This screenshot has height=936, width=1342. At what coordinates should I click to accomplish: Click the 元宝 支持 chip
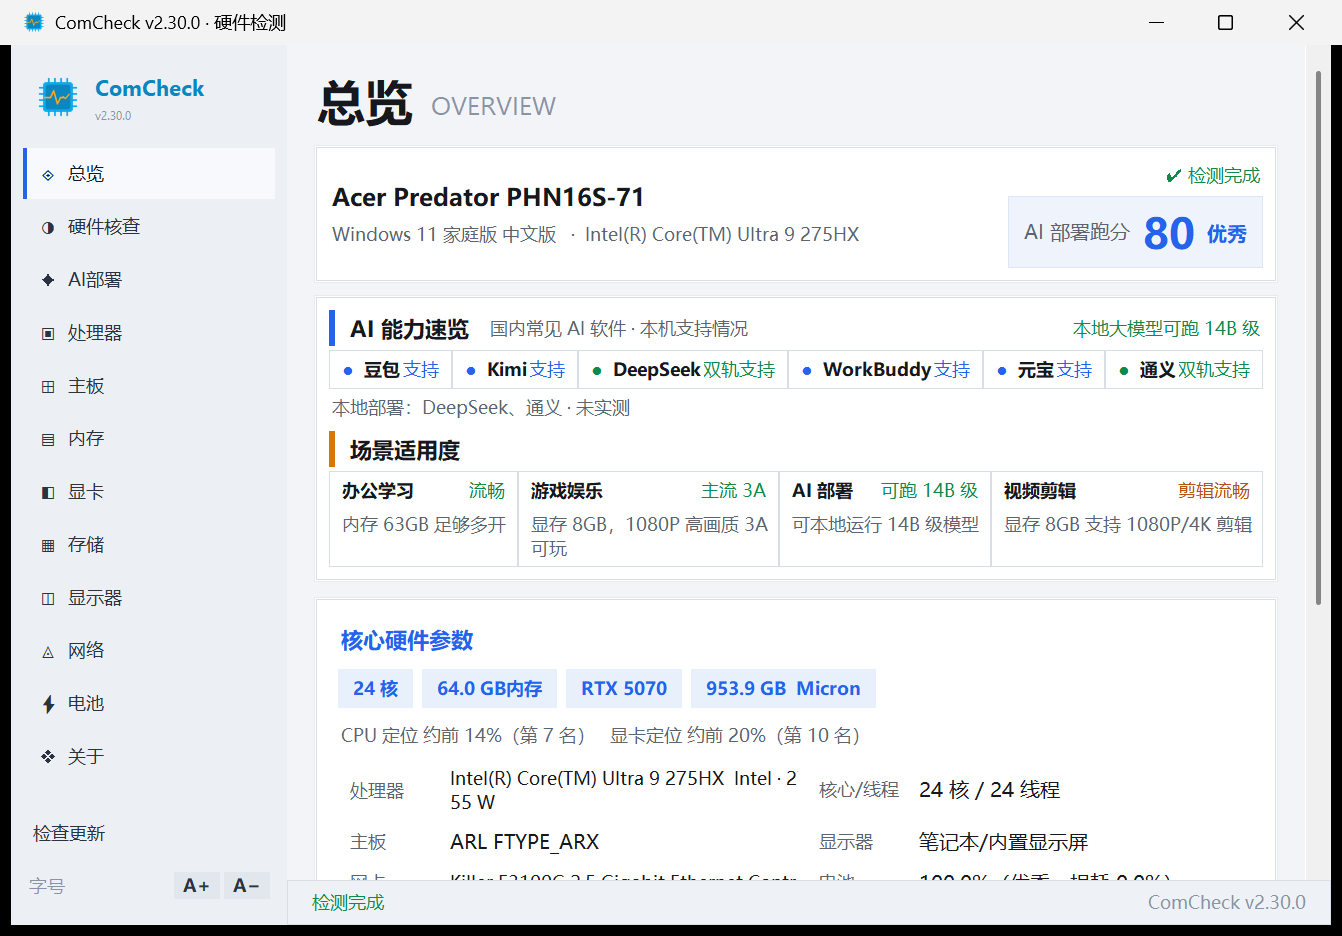tap(1044, 370)
